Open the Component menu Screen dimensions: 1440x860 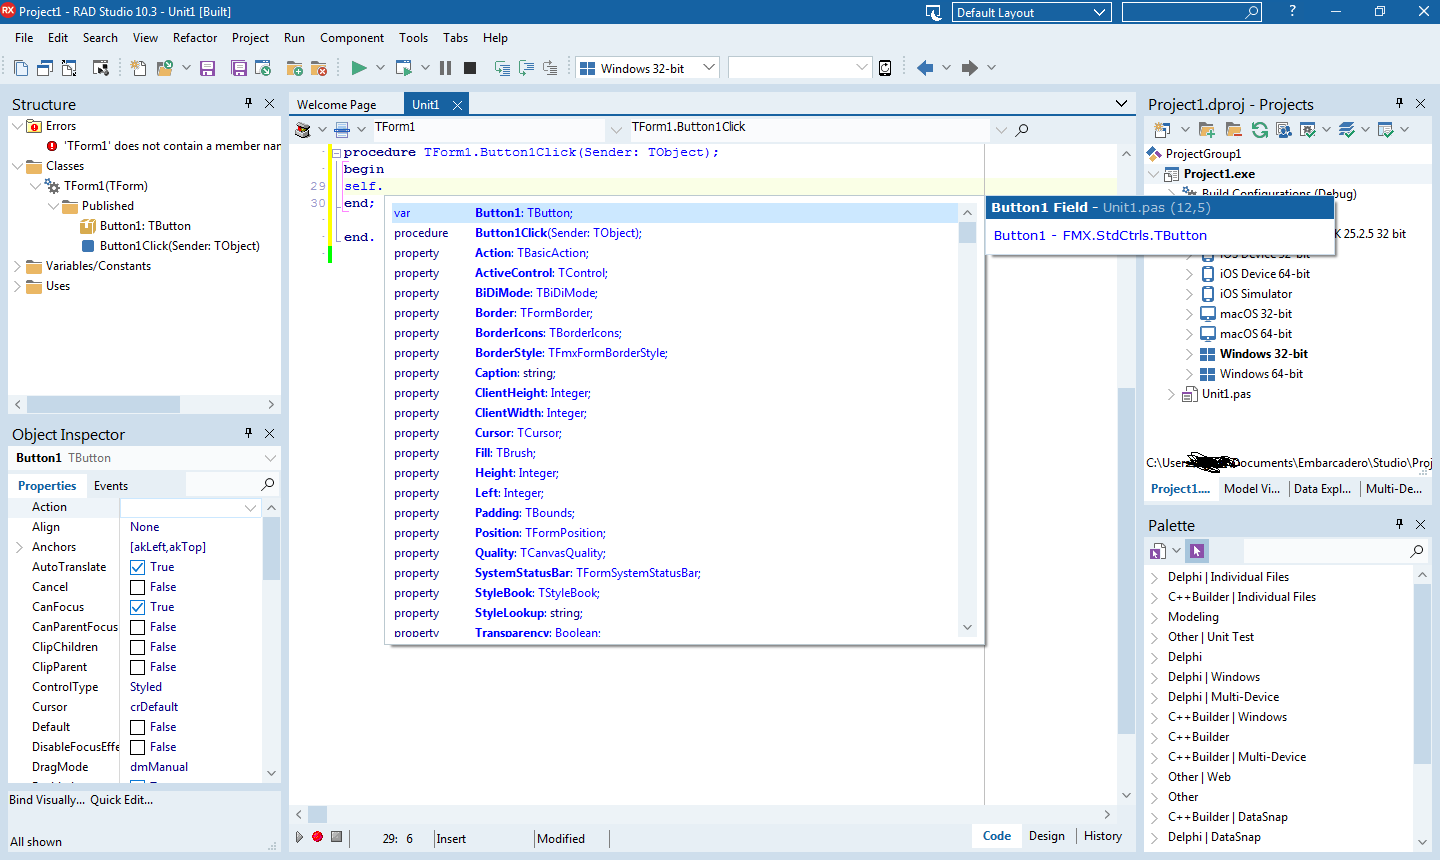352,38
